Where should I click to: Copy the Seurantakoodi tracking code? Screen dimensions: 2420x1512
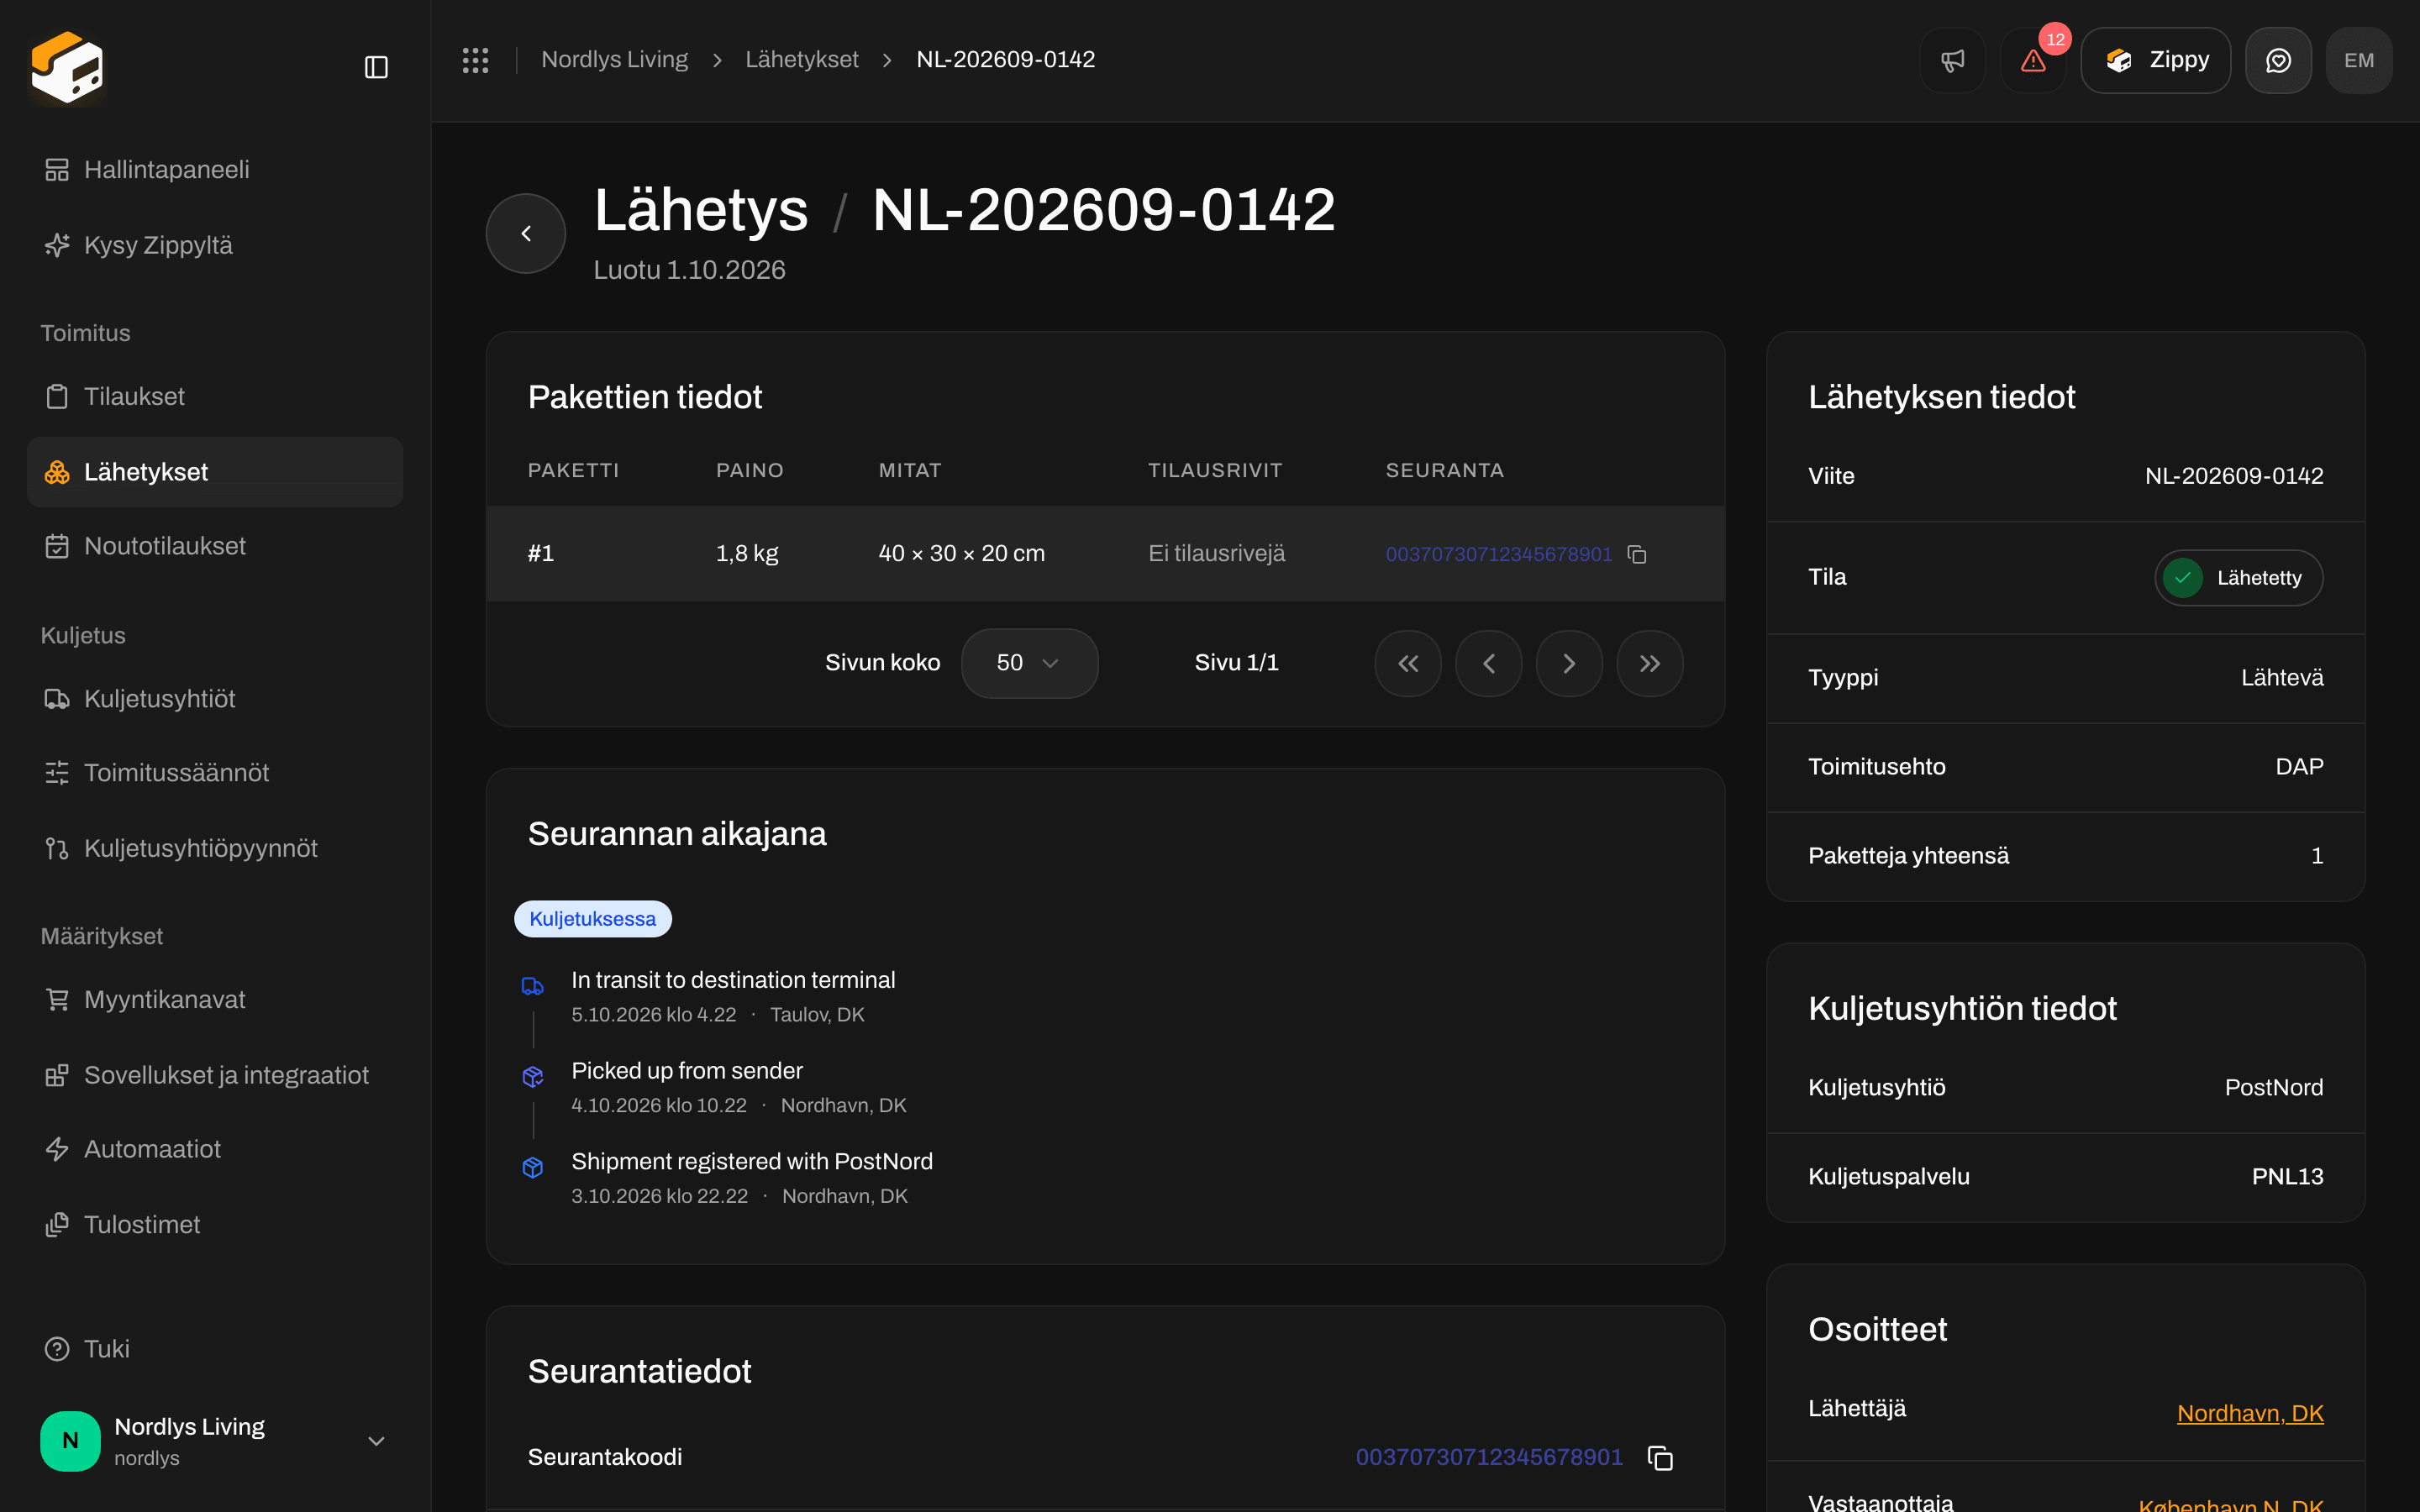[1660, 1458]
